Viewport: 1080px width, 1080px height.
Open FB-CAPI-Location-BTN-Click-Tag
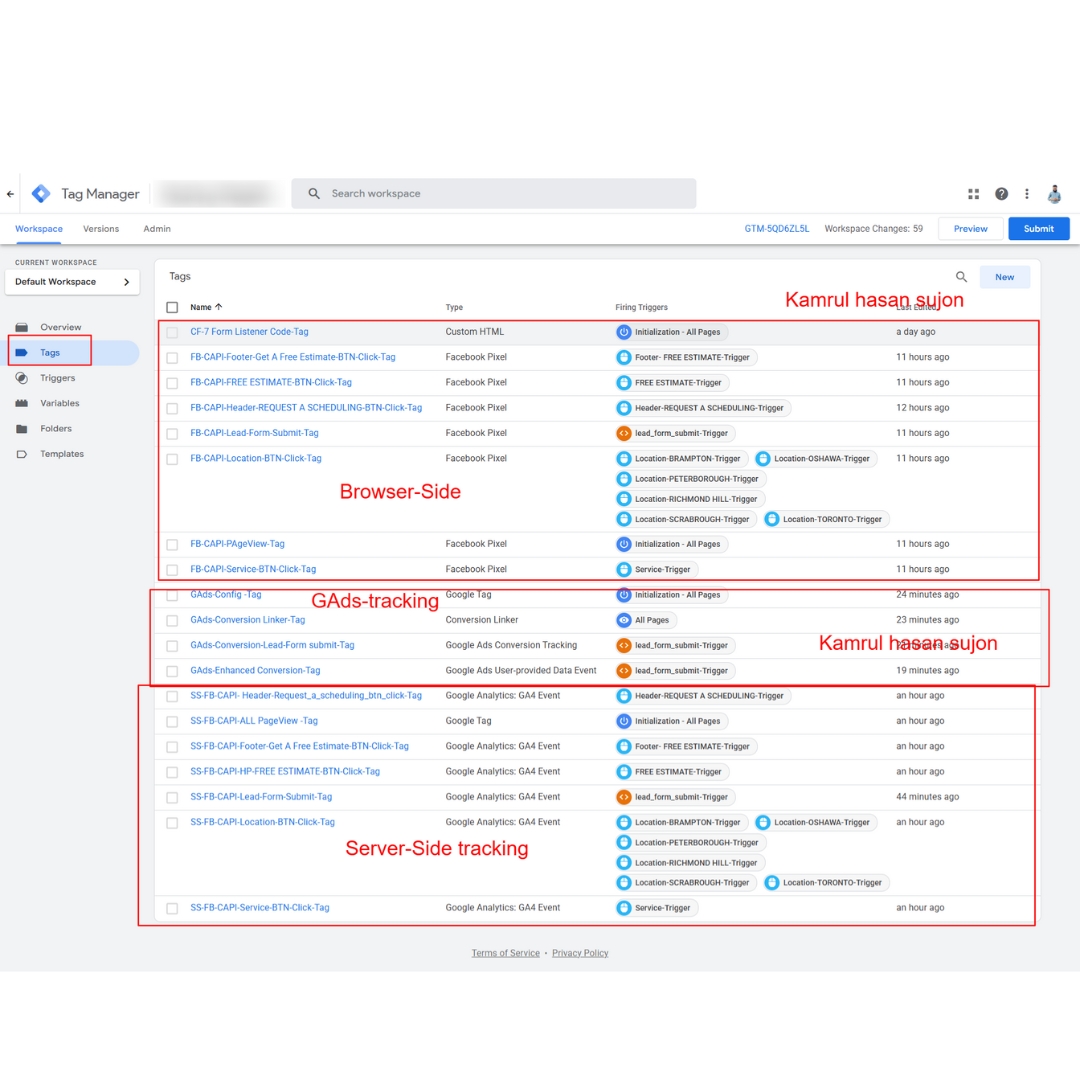tap(256, 459)
